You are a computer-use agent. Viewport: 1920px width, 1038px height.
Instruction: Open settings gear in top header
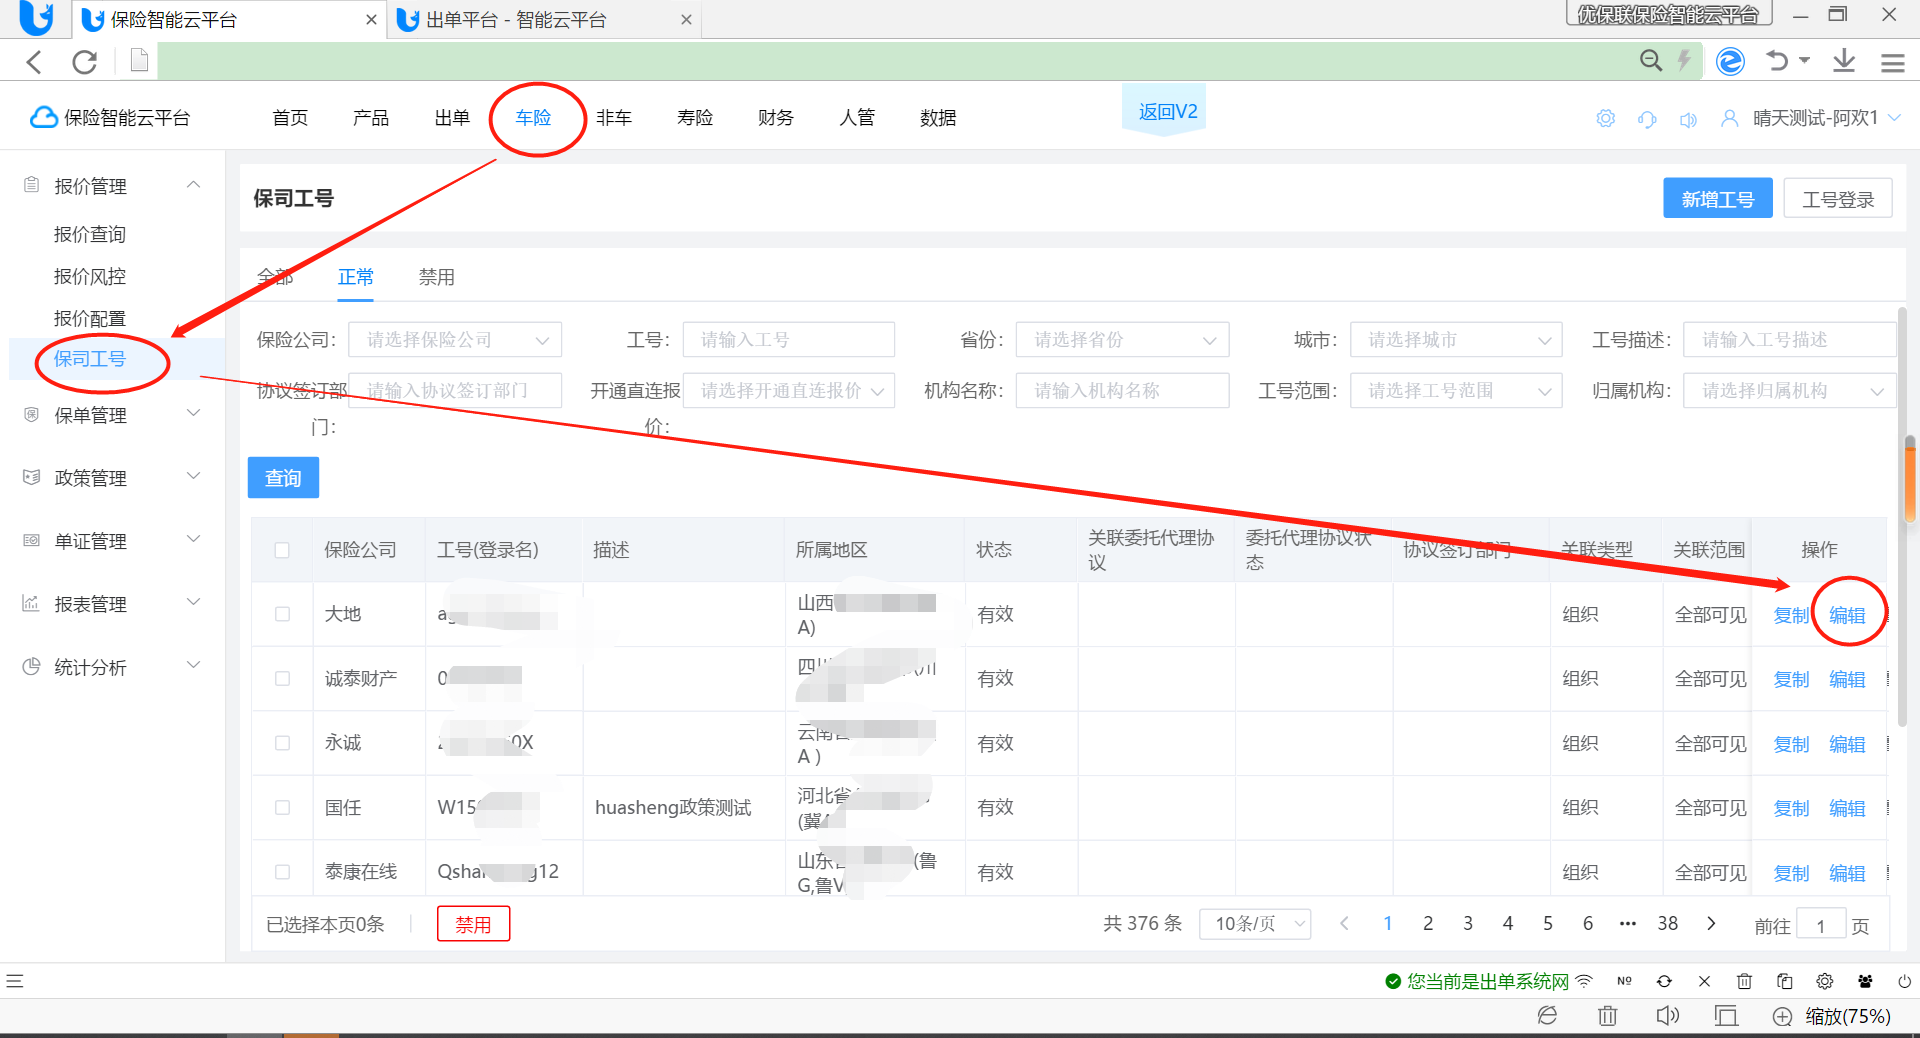(x=1605, y=118)
